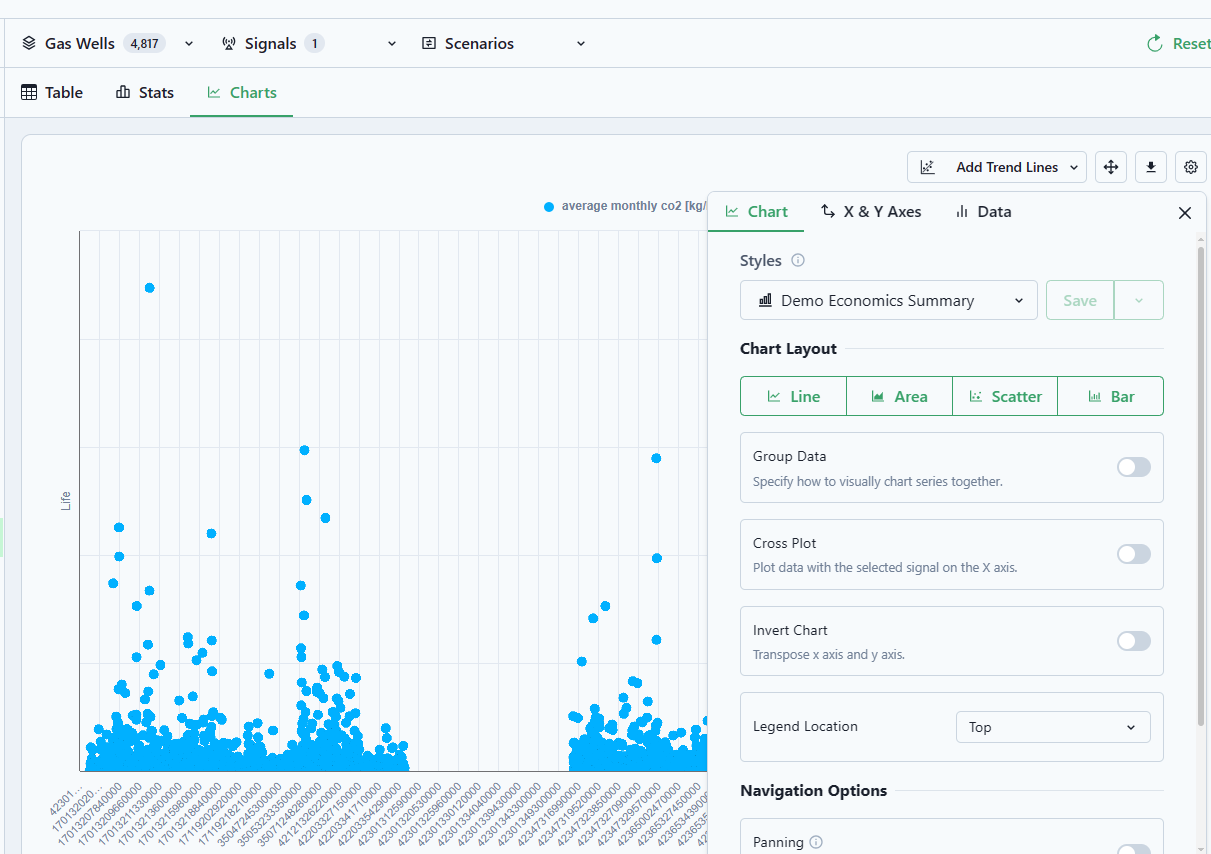
Task: Click the Signals count badge 1
Action: 315,44
